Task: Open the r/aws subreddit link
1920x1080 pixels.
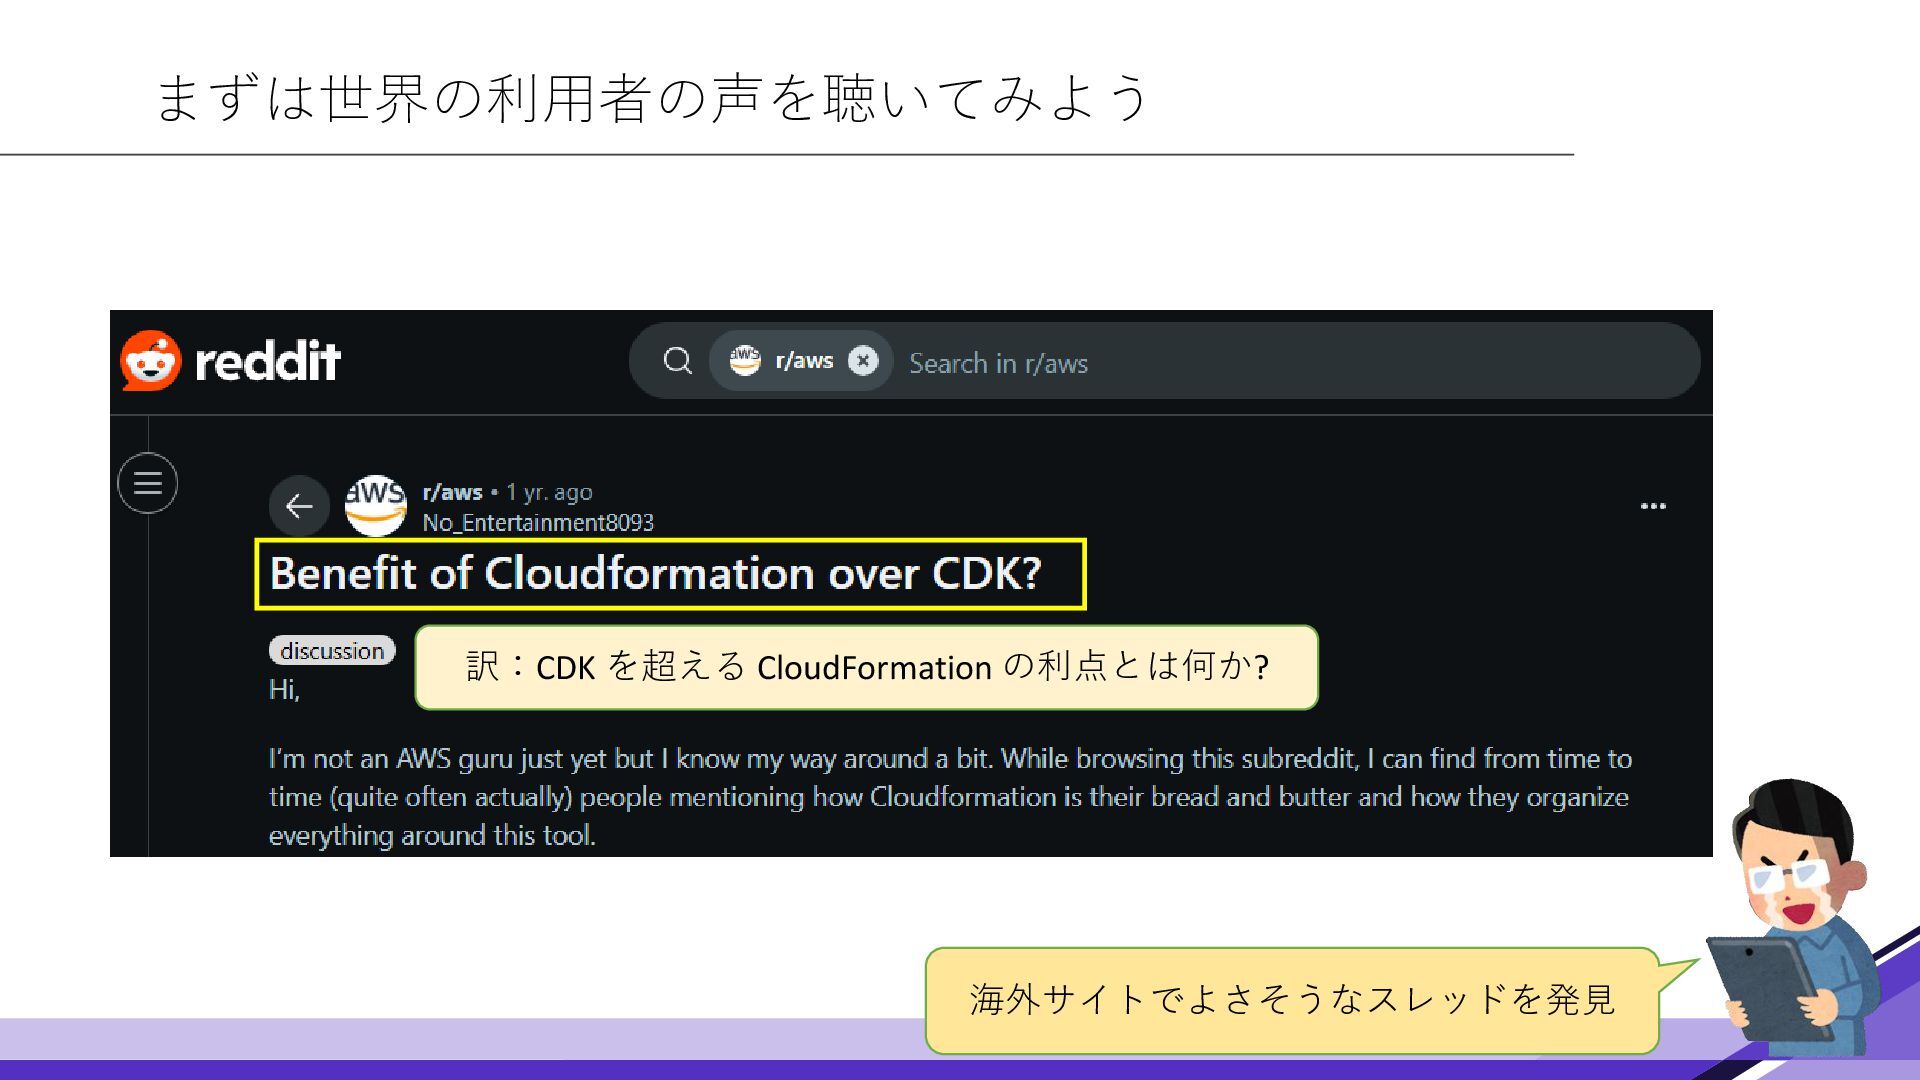Action: point(452,492)
